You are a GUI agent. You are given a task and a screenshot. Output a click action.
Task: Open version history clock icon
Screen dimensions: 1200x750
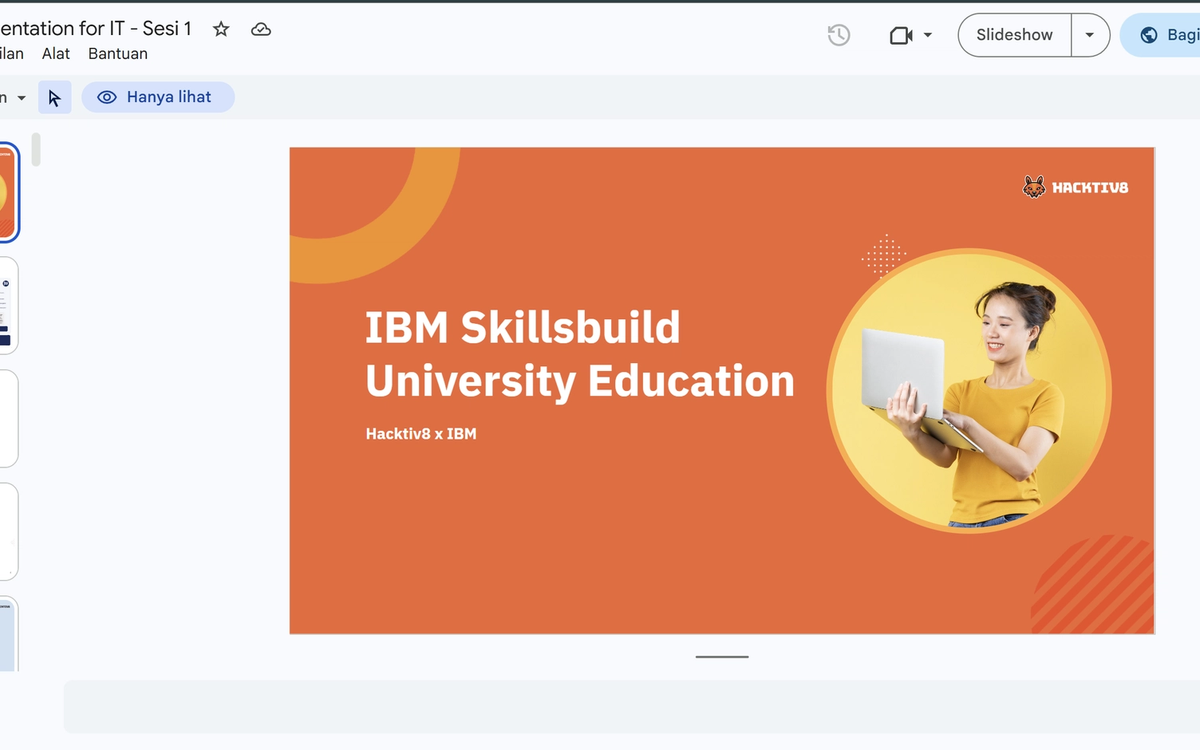click(x=839, y=35)
